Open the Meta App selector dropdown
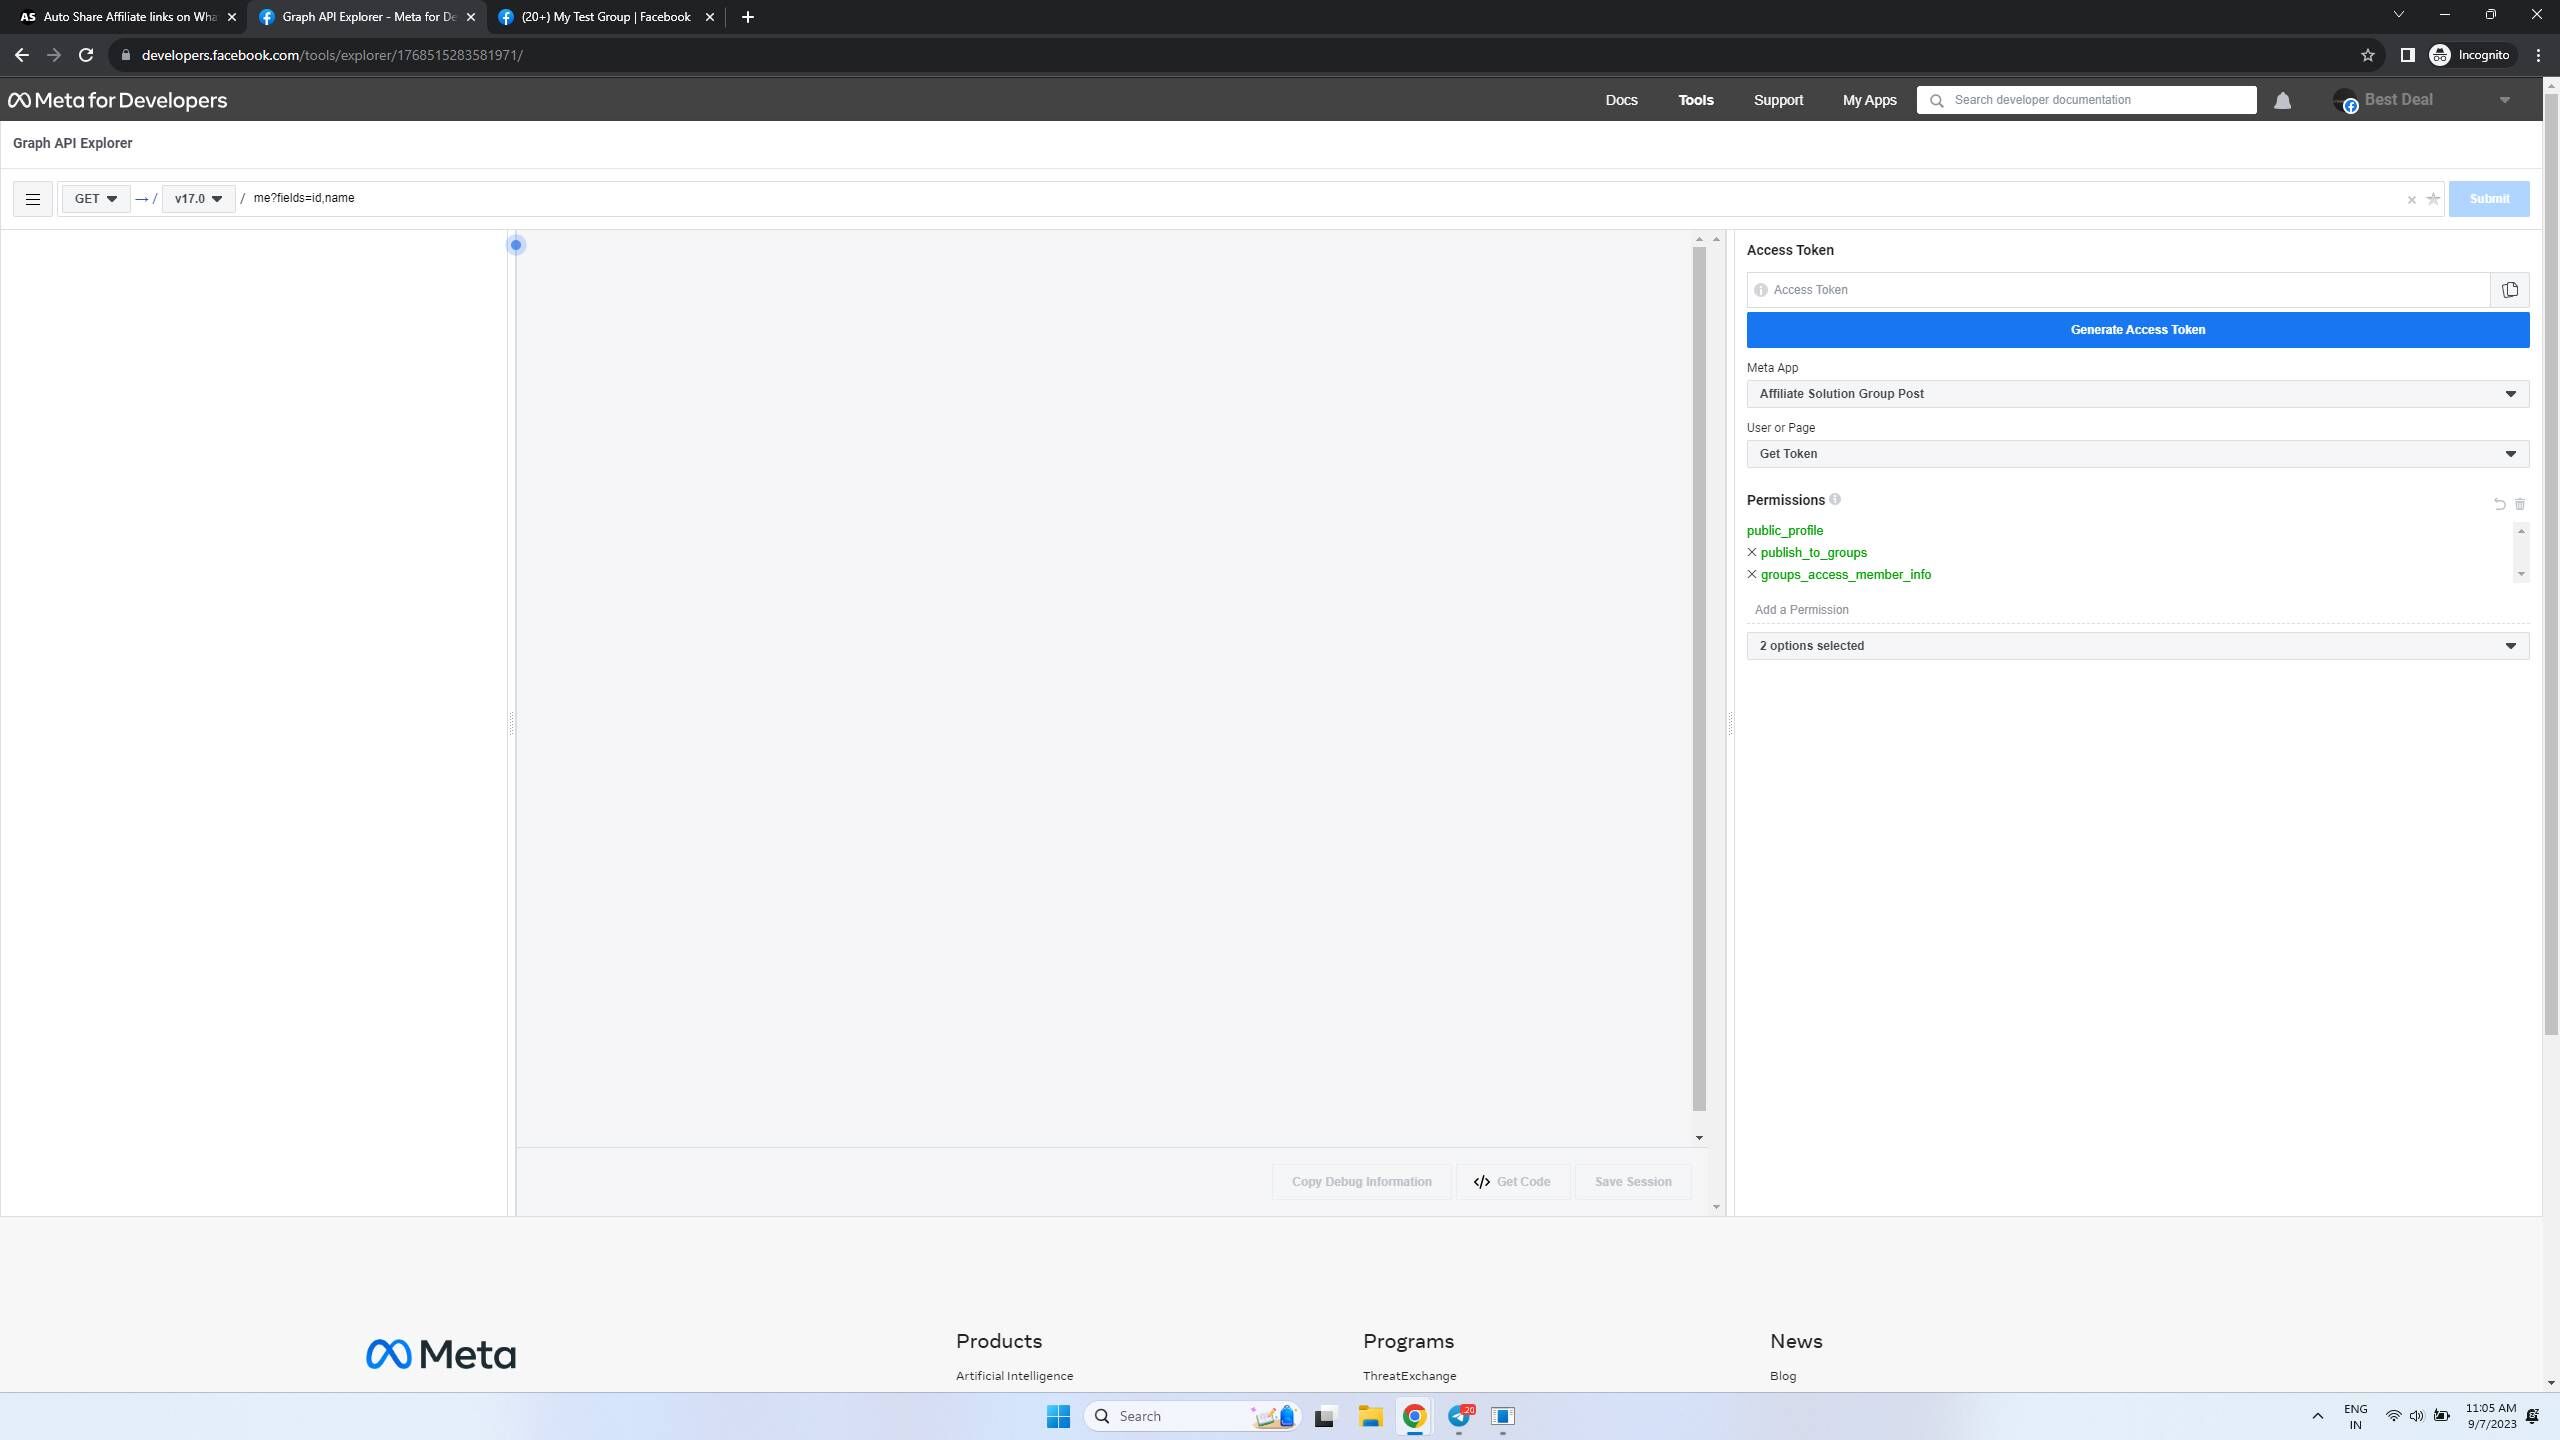 (2137, 394)
